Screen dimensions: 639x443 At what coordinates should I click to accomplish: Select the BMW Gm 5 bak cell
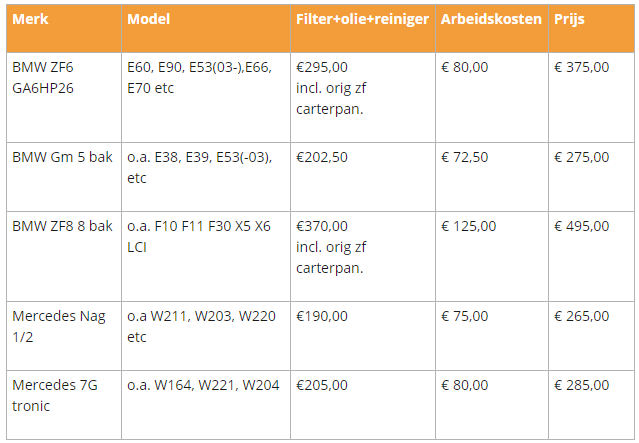(62, 157)
